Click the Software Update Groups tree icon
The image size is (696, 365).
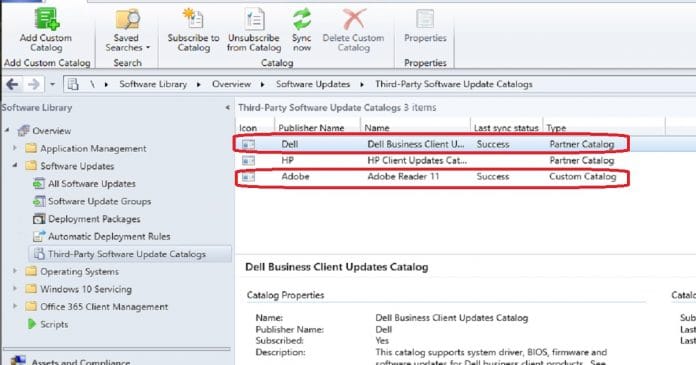(x=39, y=201)
